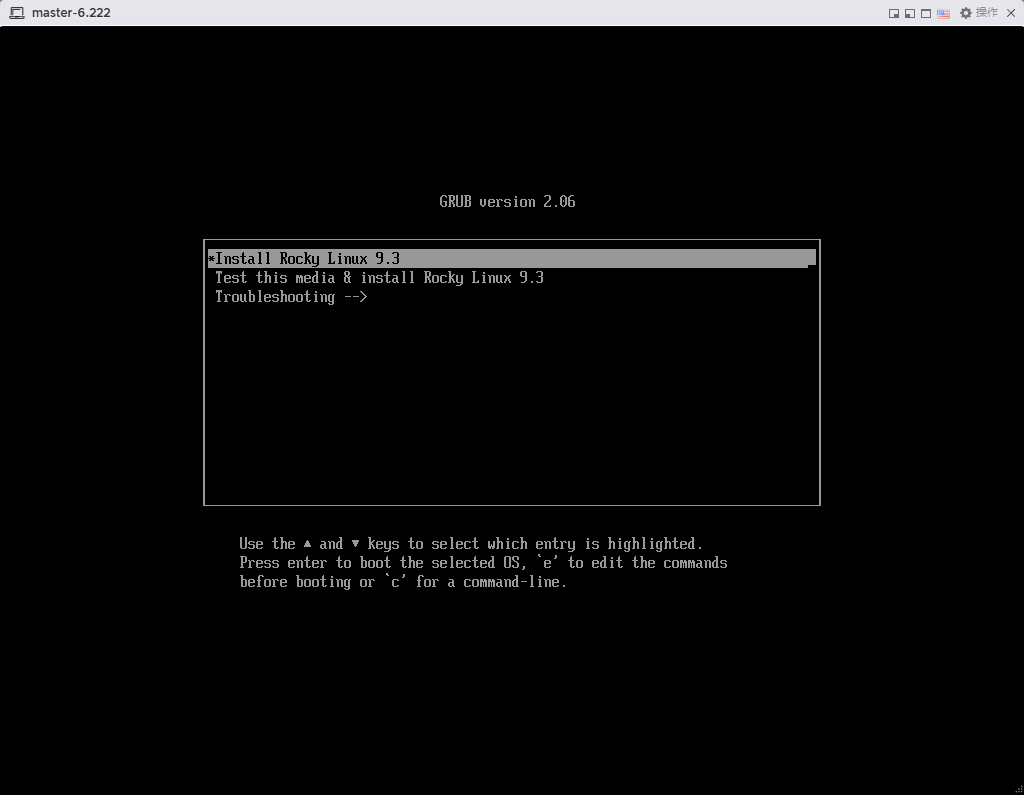Click the US flag keyboard layout icon
Screen dimensions: 1024x795
click(943, 13)
